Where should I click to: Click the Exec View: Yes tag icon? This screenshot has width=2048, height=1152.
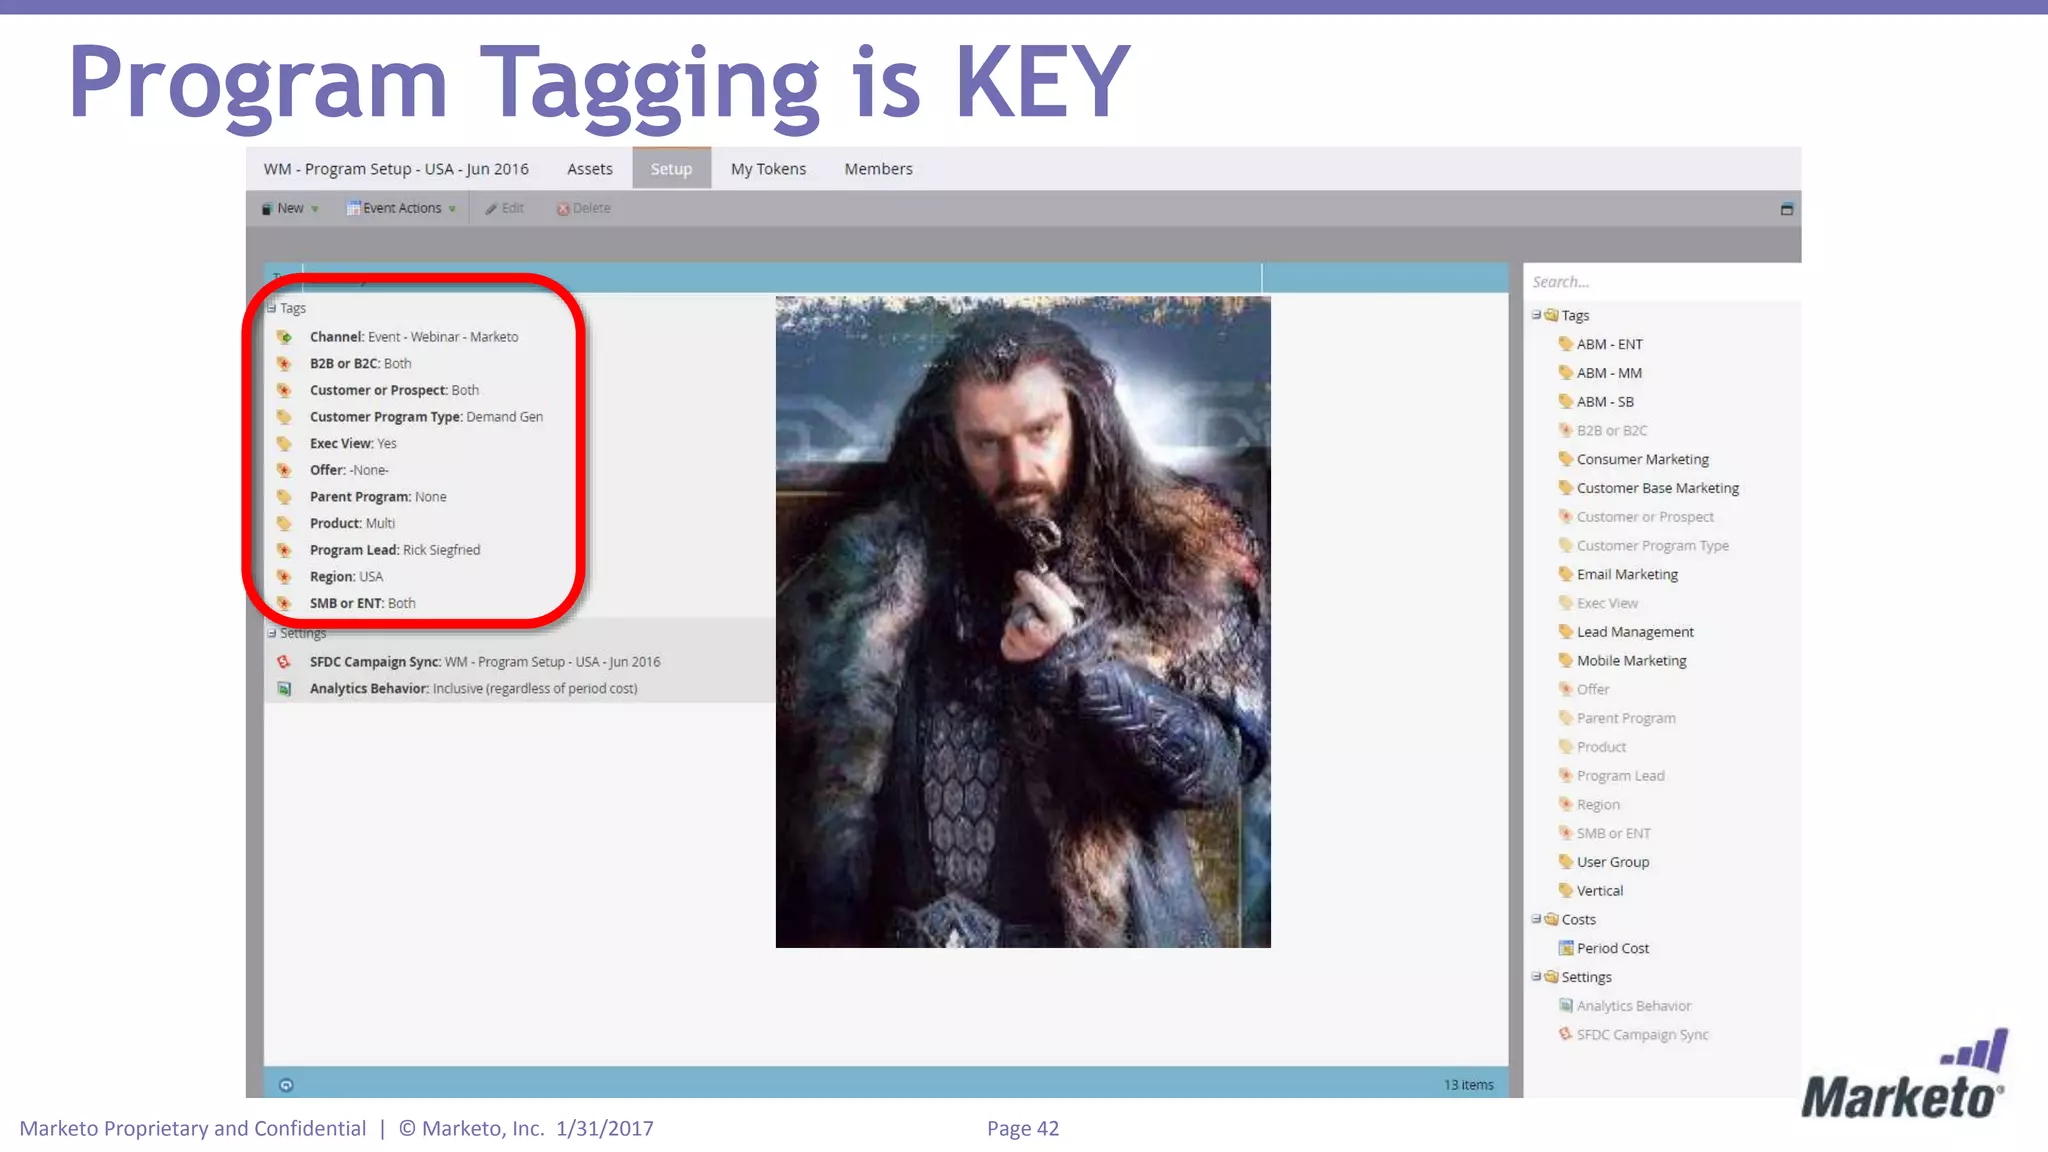284,443
